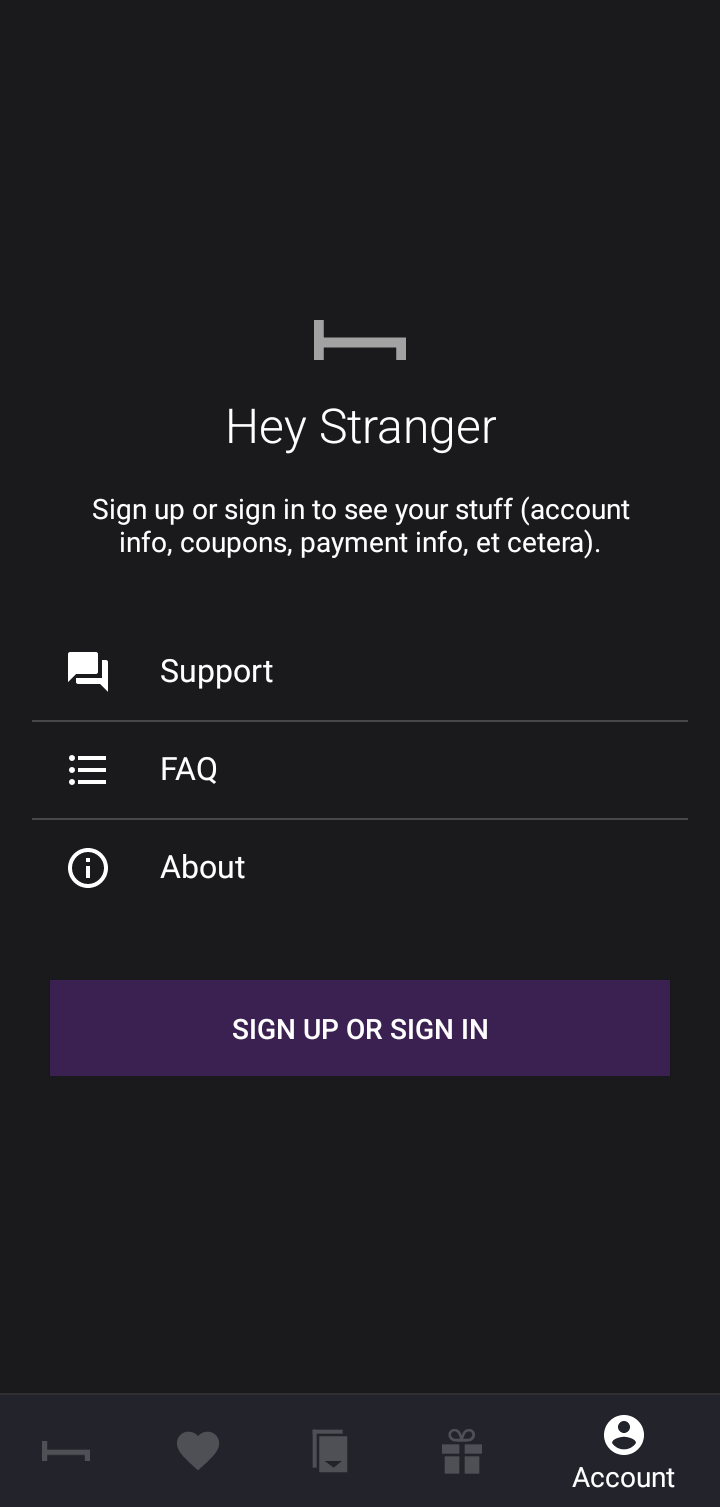Tap the About info circle icon

88,868
